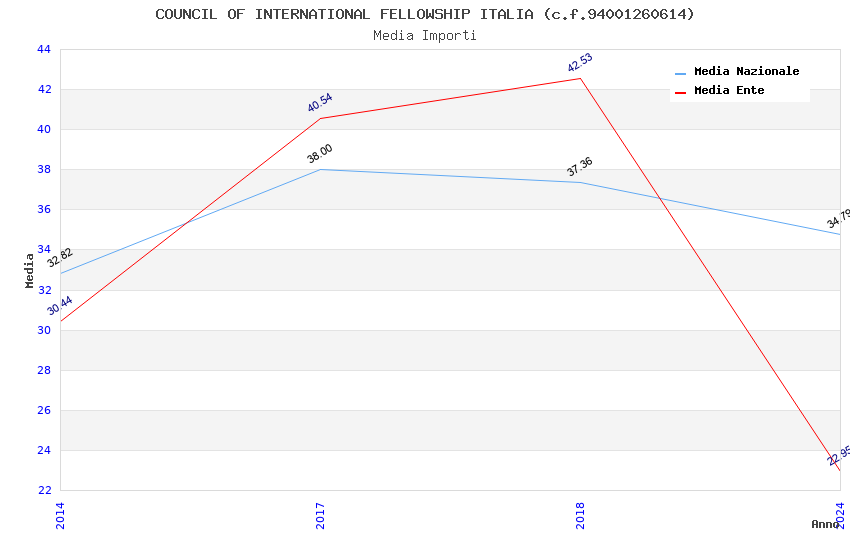850x550 pixels.
Task: Click the 37.36 data label for 2018
Action: 580,166
